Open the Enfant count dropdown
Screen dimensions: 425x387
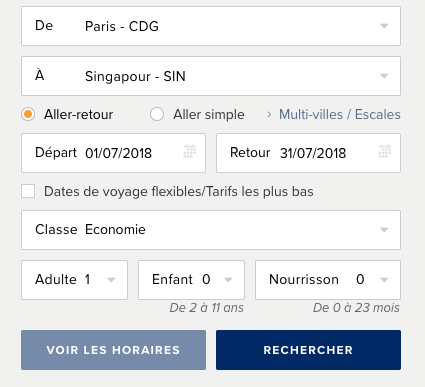(191, 280)
